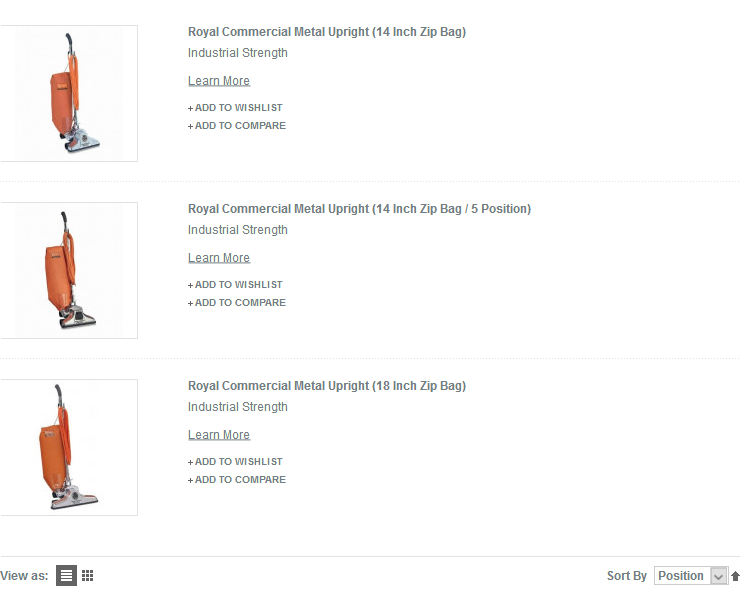Image resolution: width=740 pixels, height=592 pixels.
Task: Add 18 Inch vacuum to compare
Action: [237, 480]
